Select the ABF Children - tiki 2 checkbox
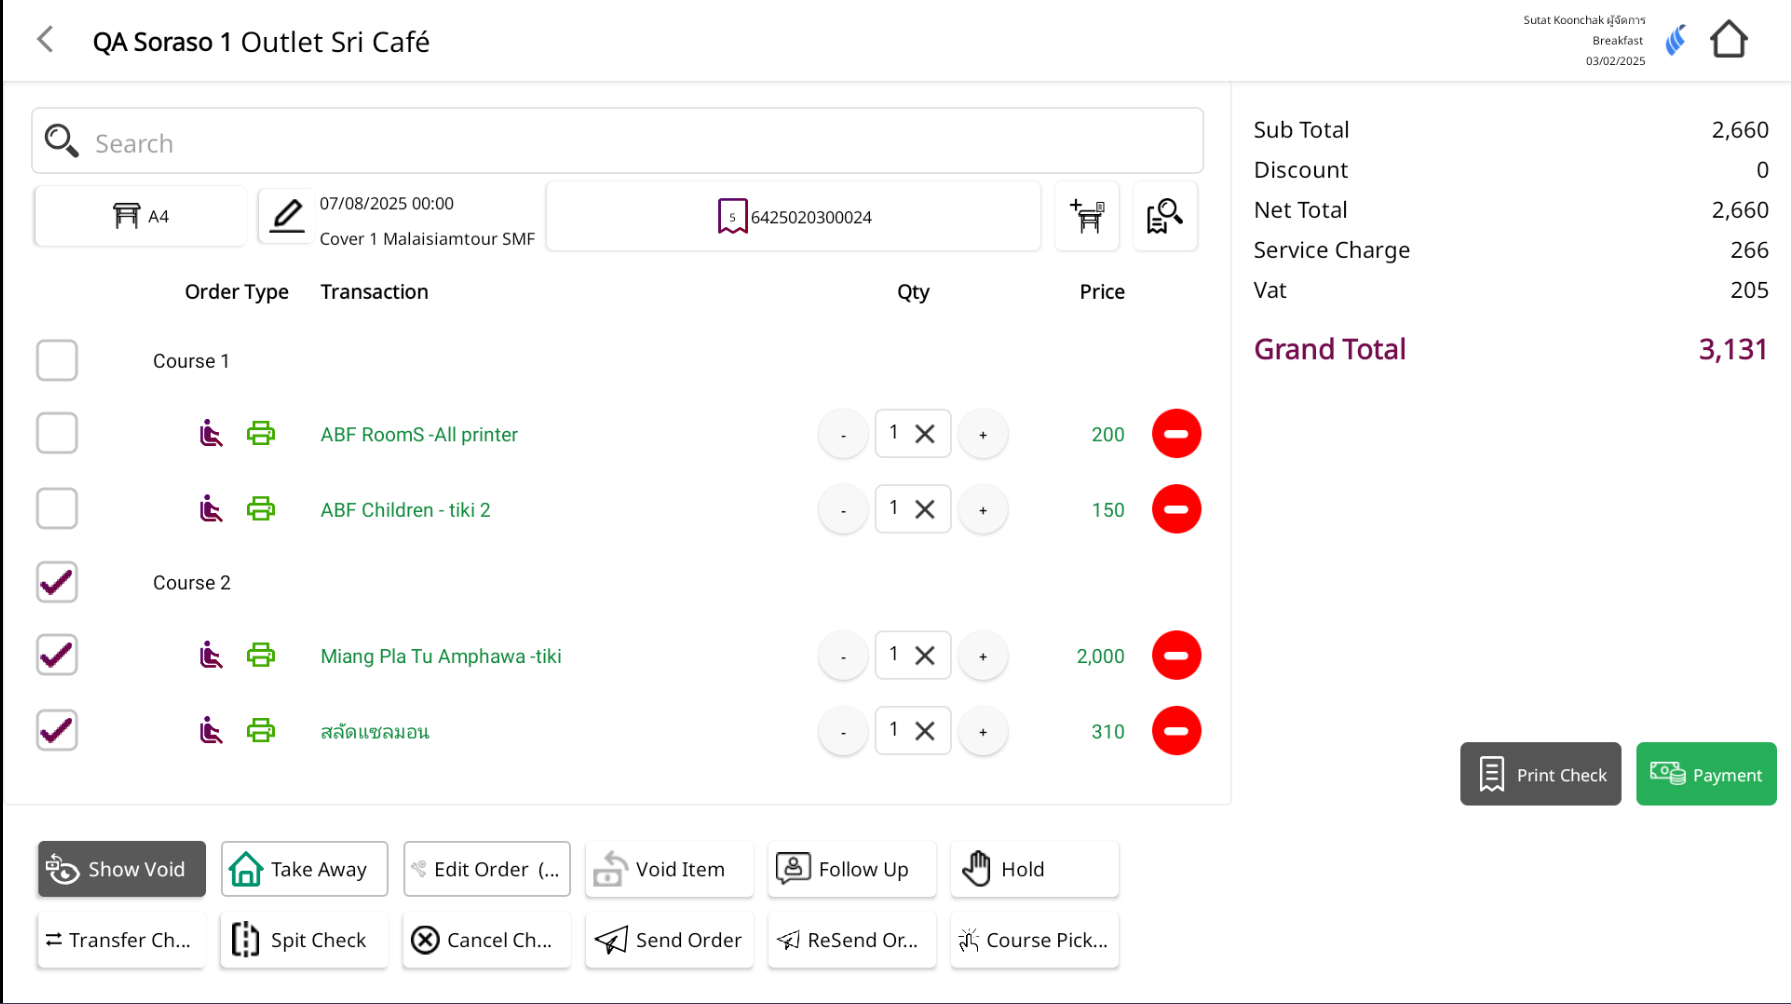 click(57, 509)
